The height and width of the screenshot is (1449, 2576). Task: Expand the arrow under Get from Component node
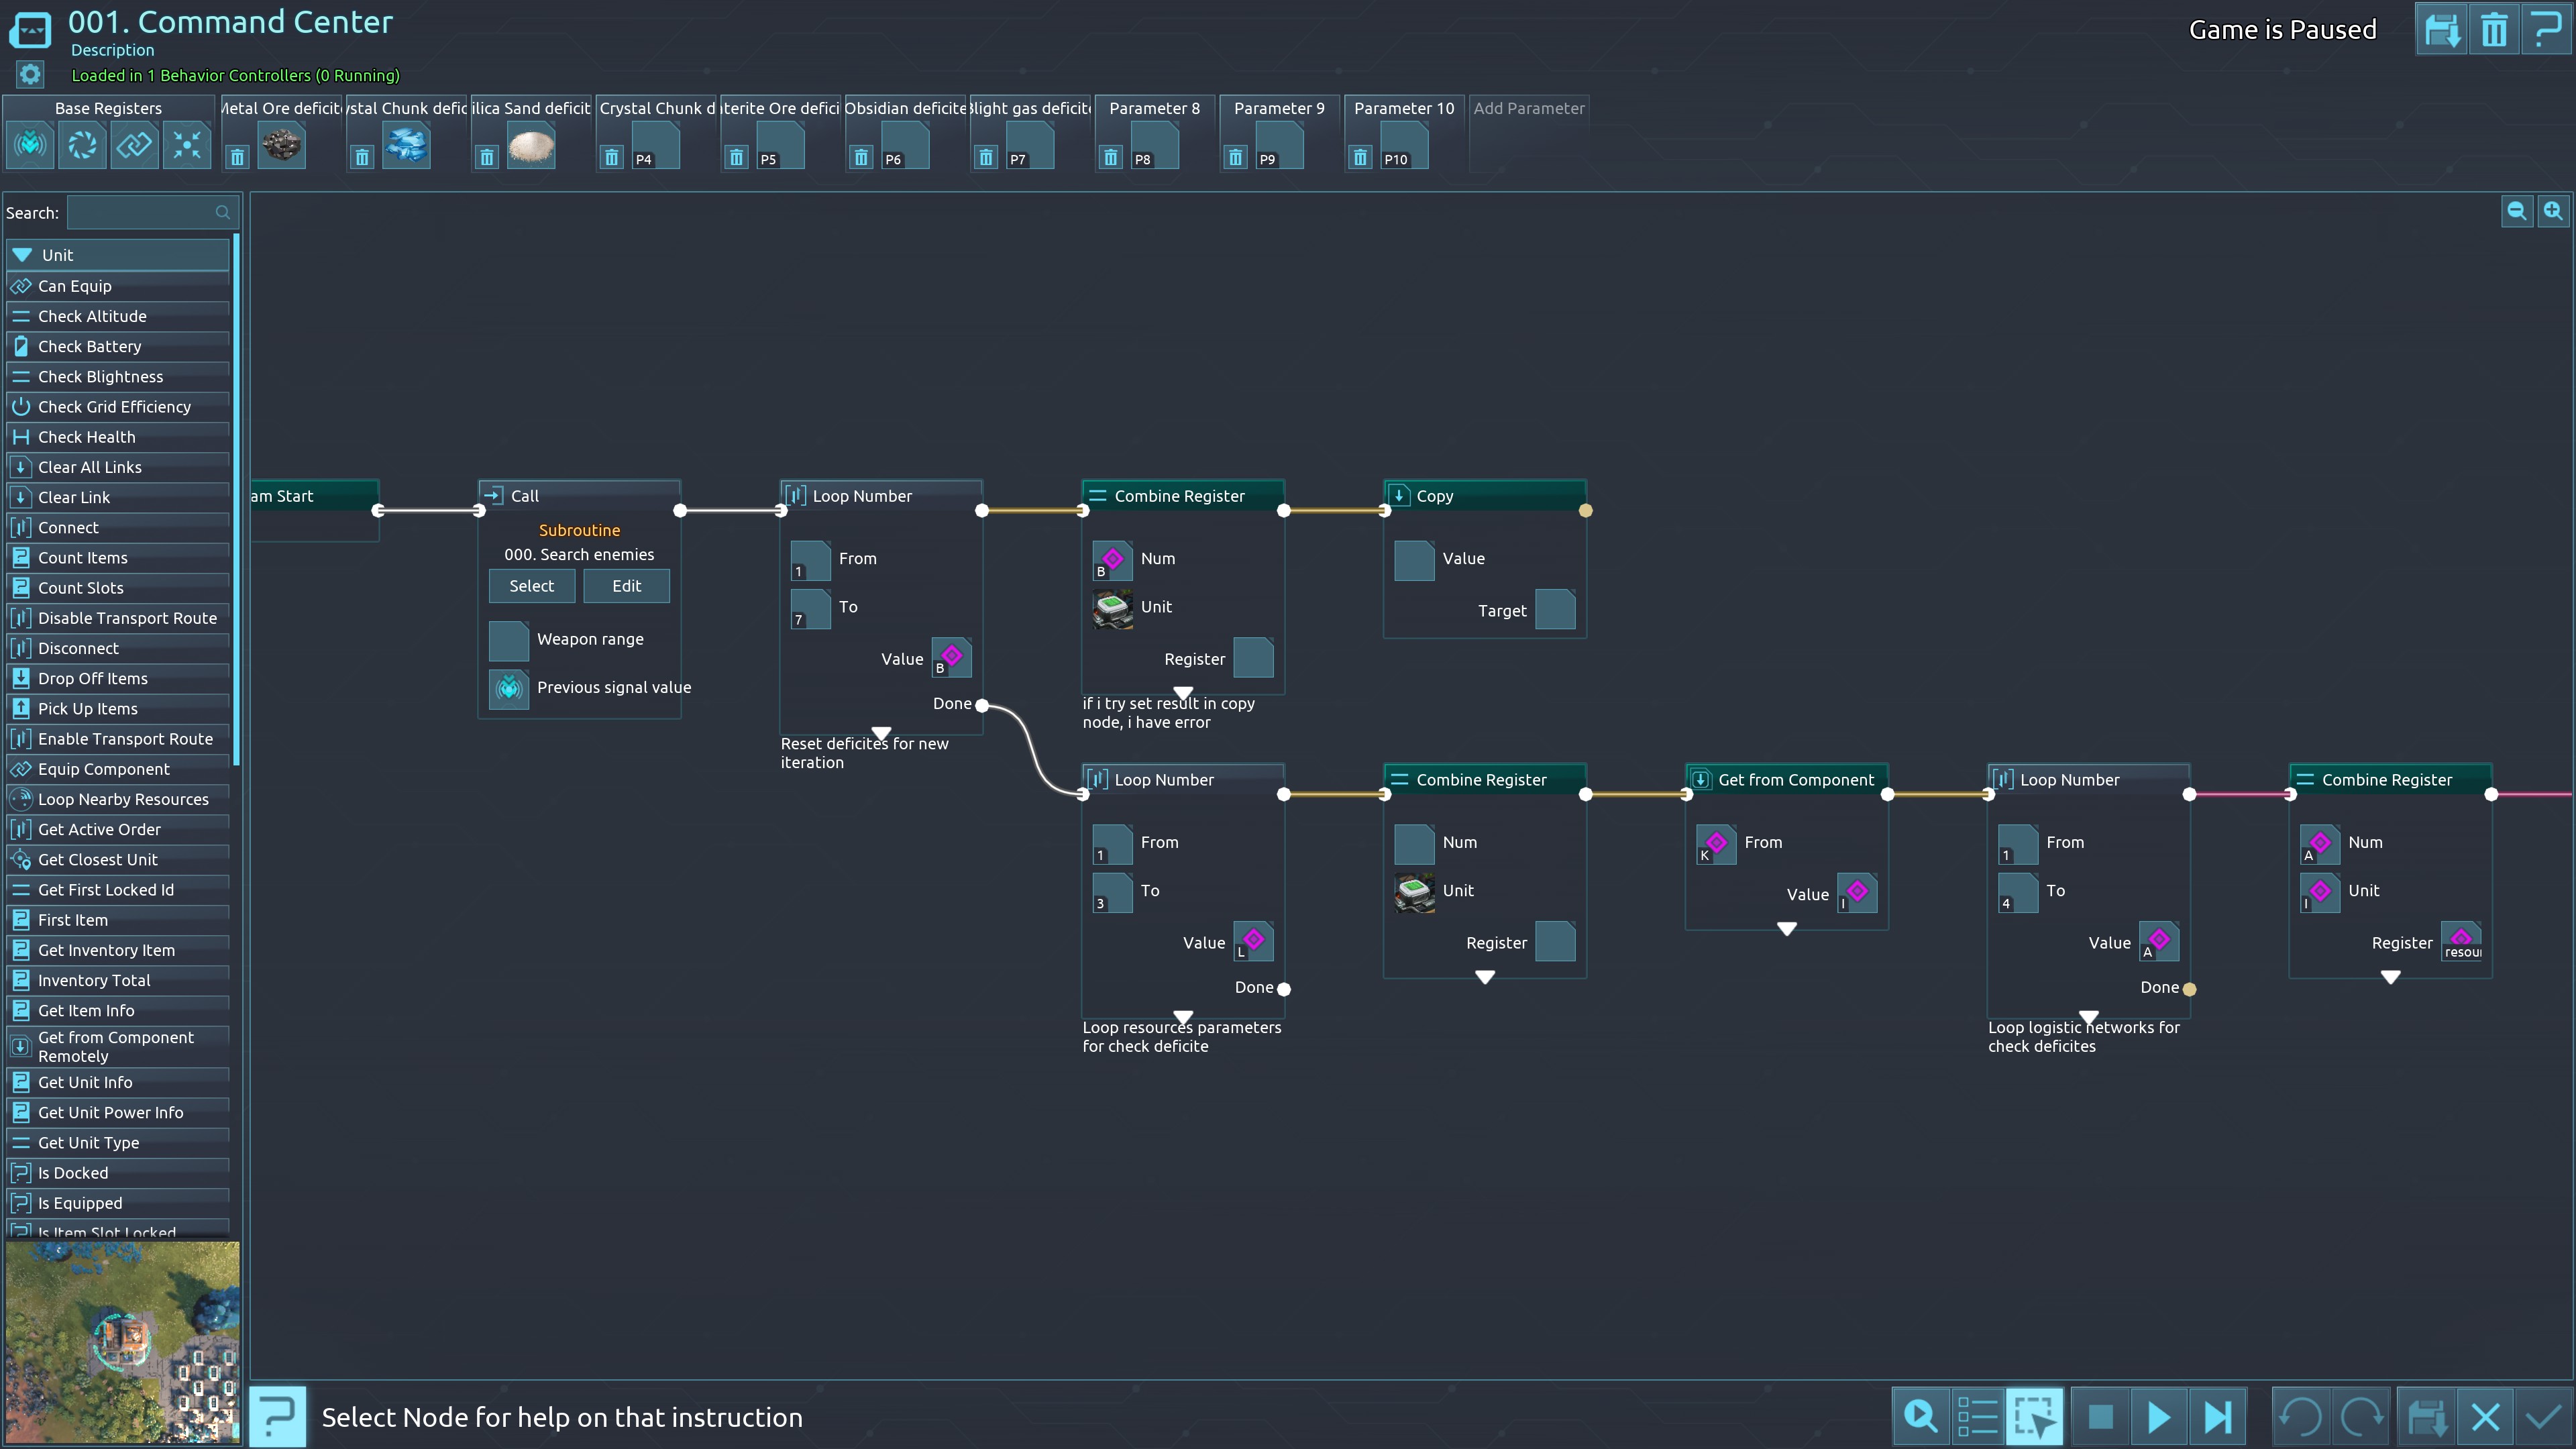tap(1786, 929)
